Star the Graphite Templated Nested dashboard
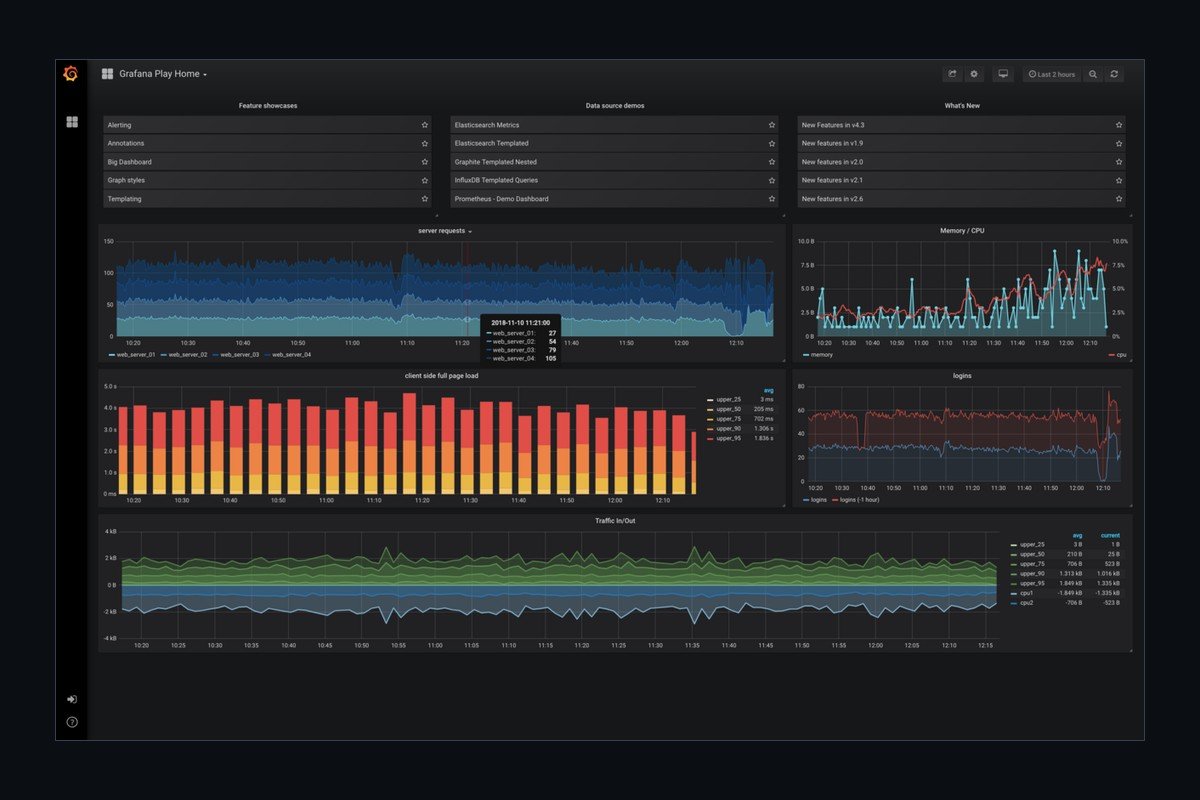The height and width of the screenshot is (800, 1200). pos(771,162)
